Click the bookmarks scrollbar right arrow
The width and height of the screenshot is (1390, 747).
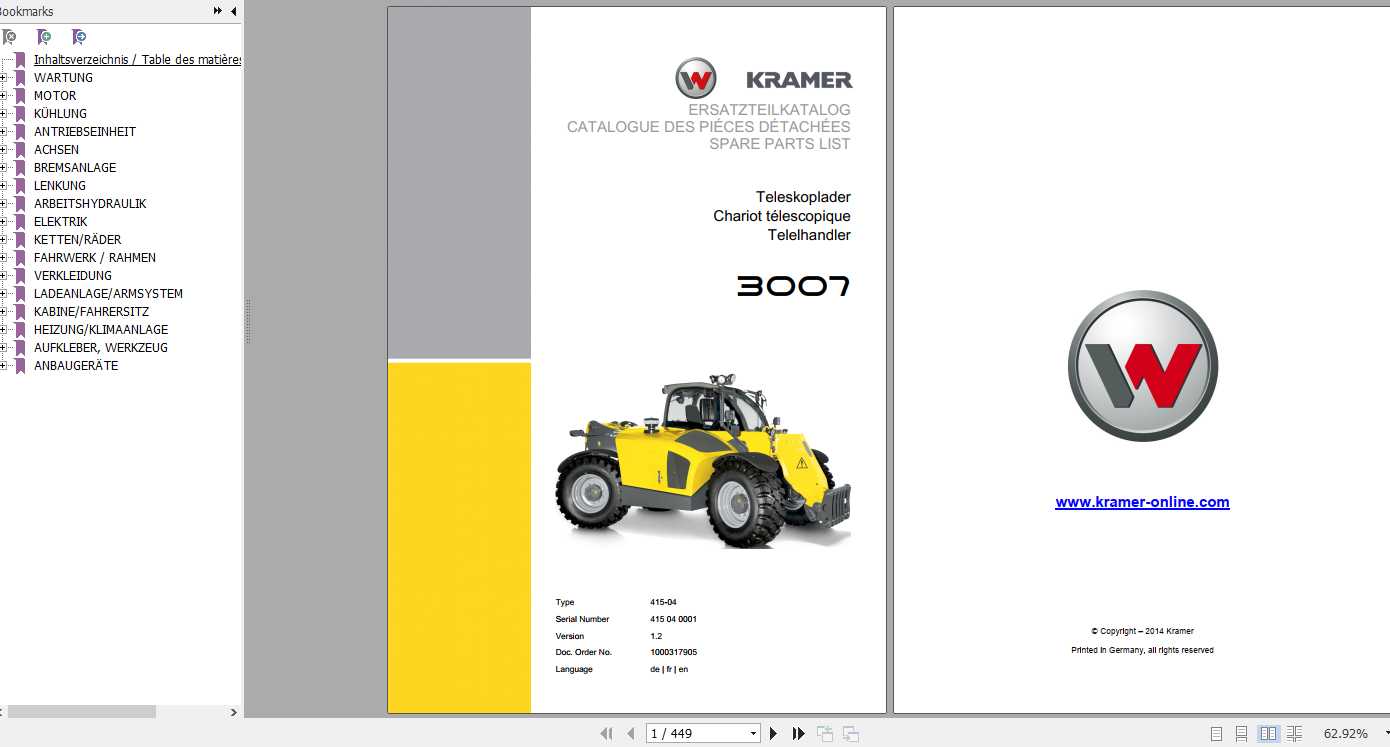[x=234, y=712]
